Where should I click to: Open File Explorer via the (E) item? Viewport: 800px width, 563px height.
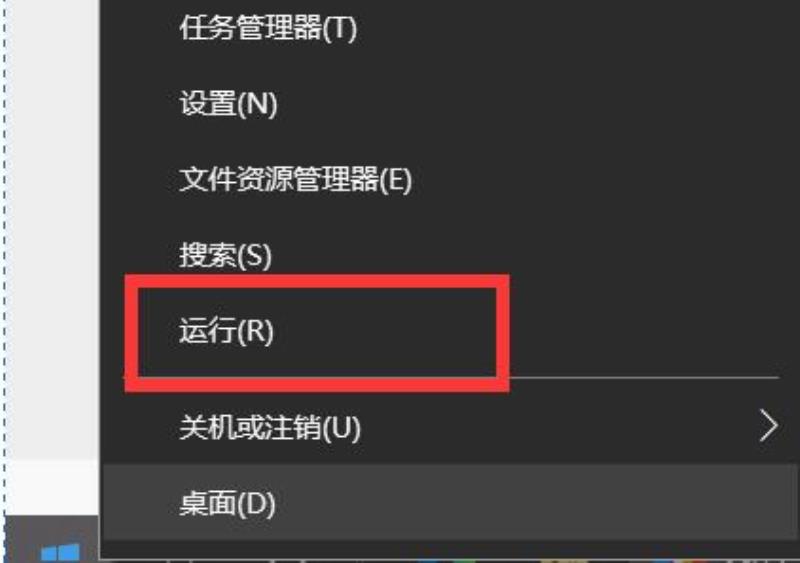[449, 179]
